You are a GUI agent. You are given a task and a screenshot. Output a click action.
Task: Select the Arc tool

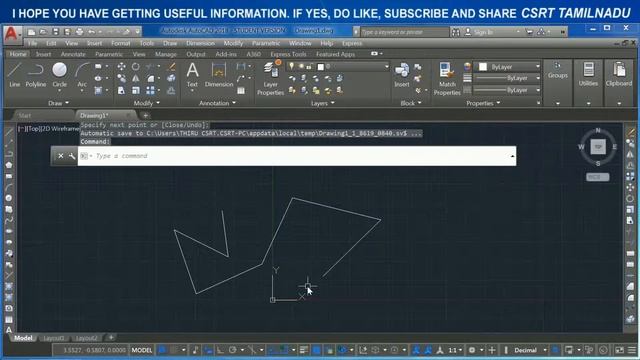82,75
